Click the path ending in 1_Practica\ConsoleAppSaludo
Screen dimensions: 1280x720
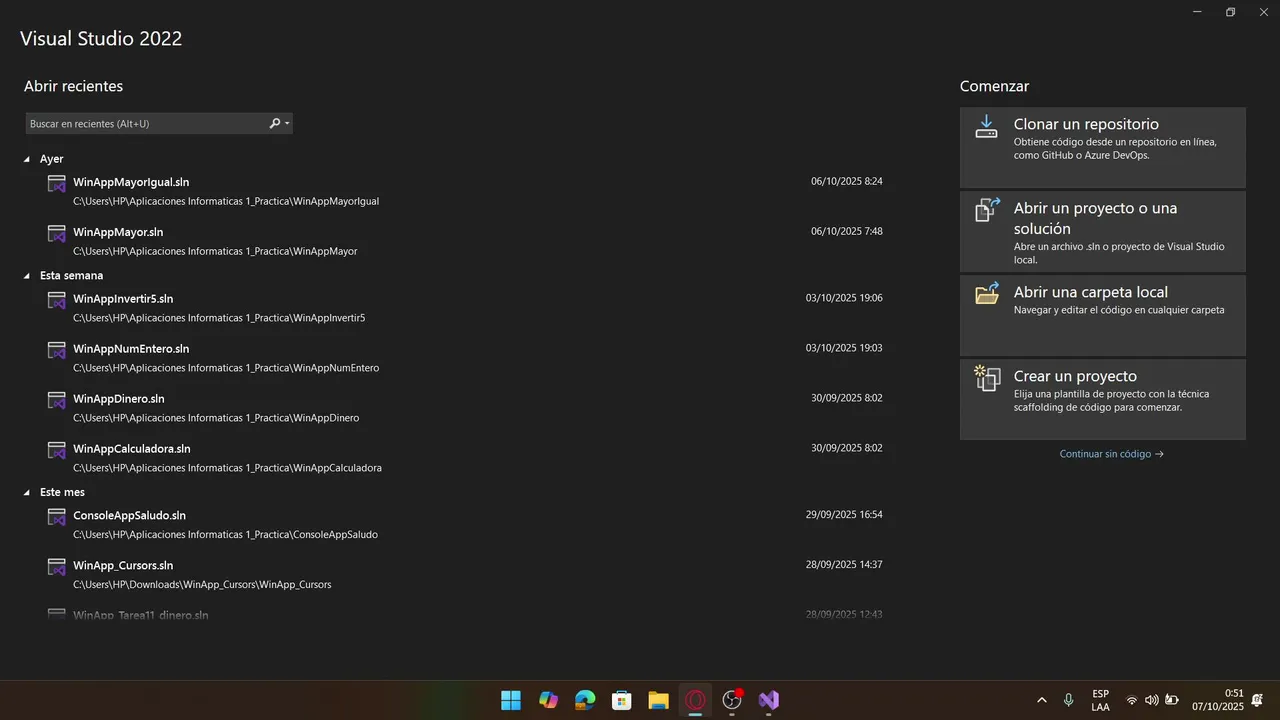pos(225,535)
